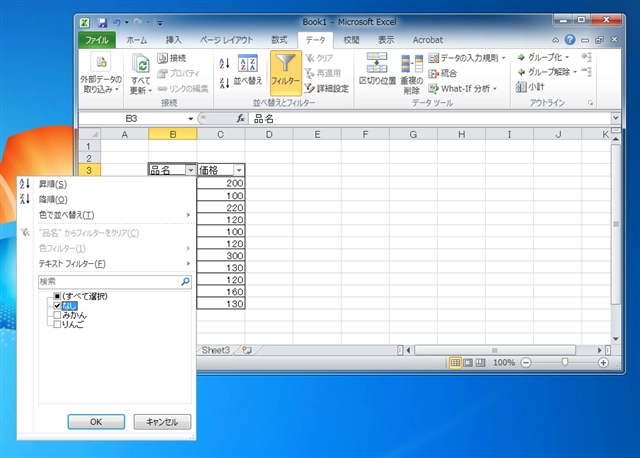
Task: Click the Undo icon in quick access toolbar
Action: [x=117, y=22]
